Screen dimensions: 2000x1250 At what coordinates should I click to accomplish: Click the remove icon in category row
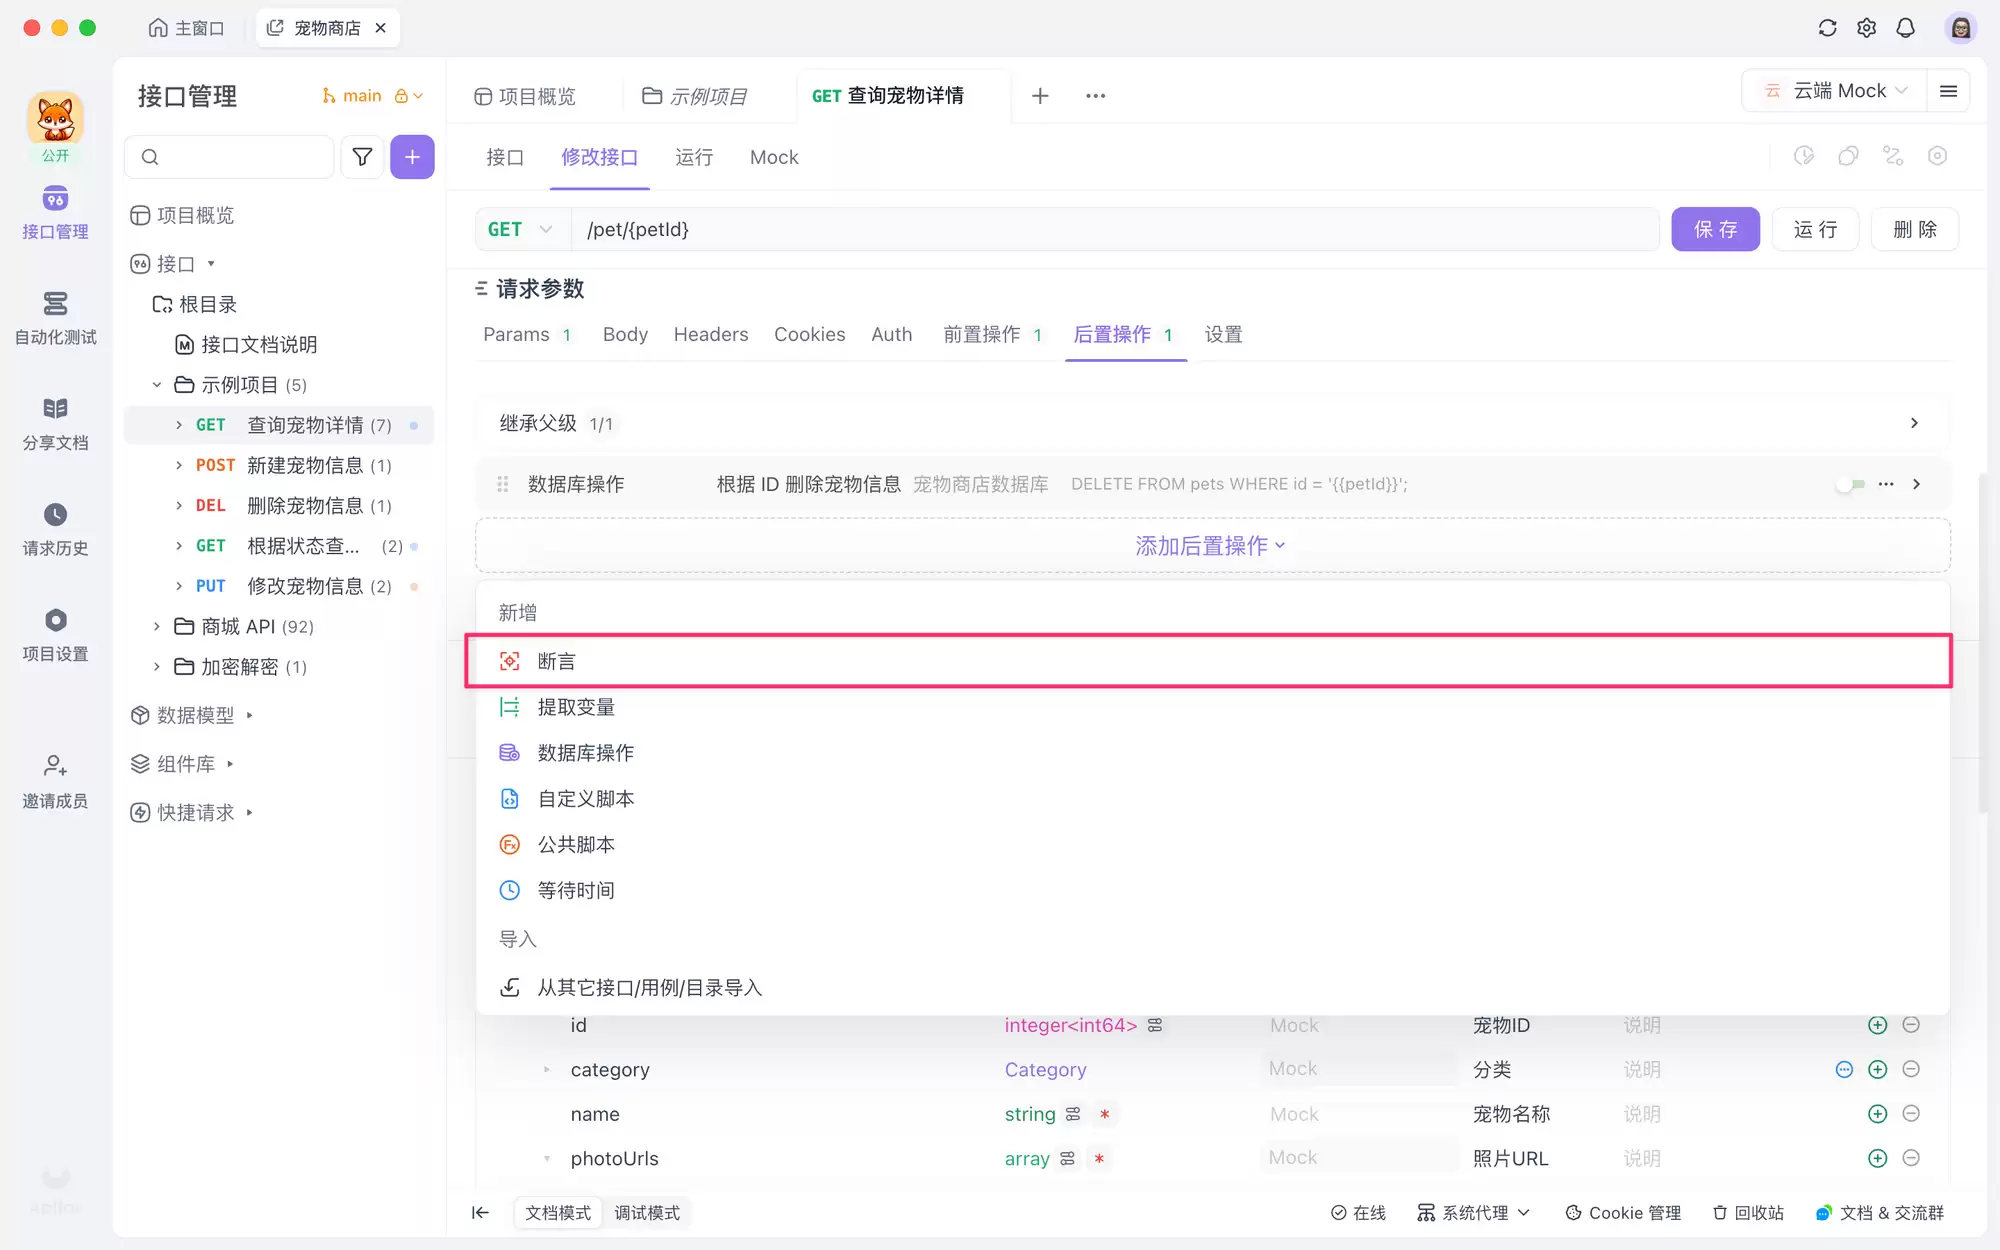pos(1911,1069)
